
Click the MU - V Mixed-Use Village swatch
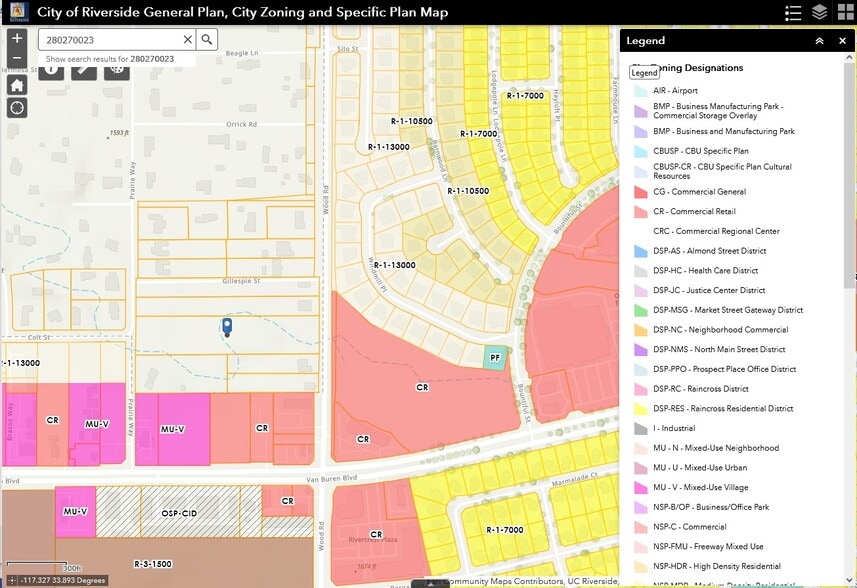click(641, 488)
